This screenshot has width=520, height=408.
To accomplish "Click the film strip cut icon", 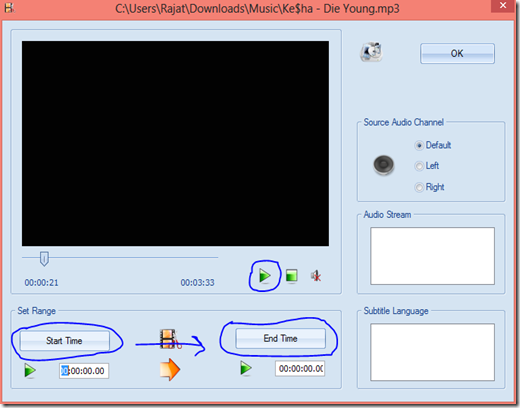I will pyautogui.click(x=170, y=339).
